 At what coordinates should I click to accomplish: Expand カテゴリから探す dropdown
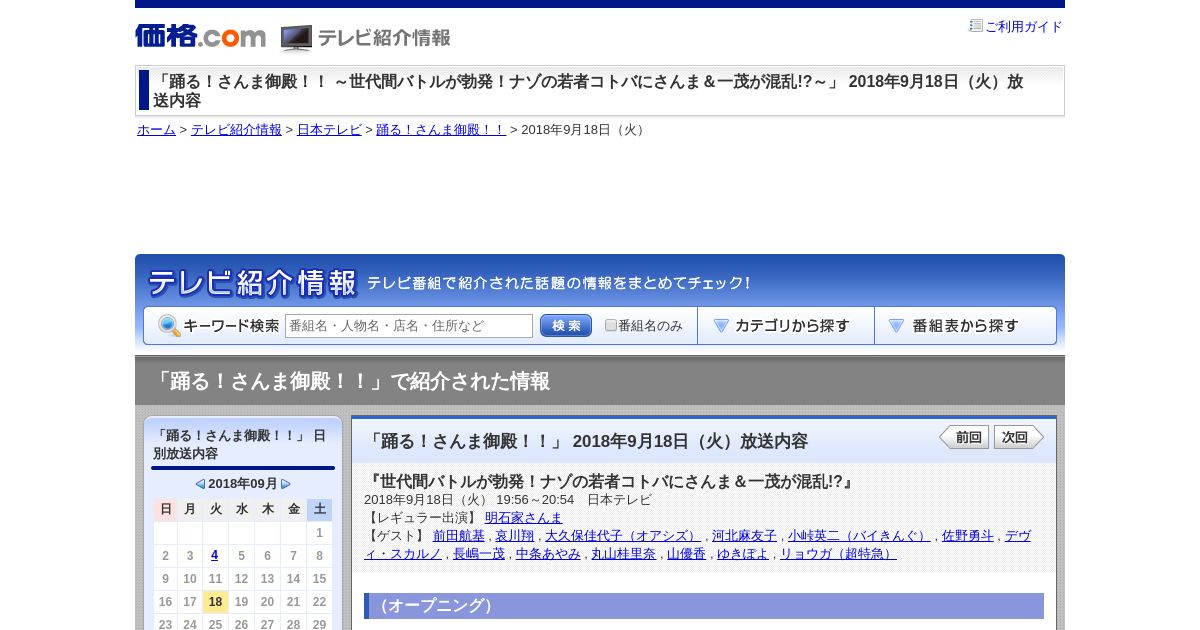click(x=786, y=326)
